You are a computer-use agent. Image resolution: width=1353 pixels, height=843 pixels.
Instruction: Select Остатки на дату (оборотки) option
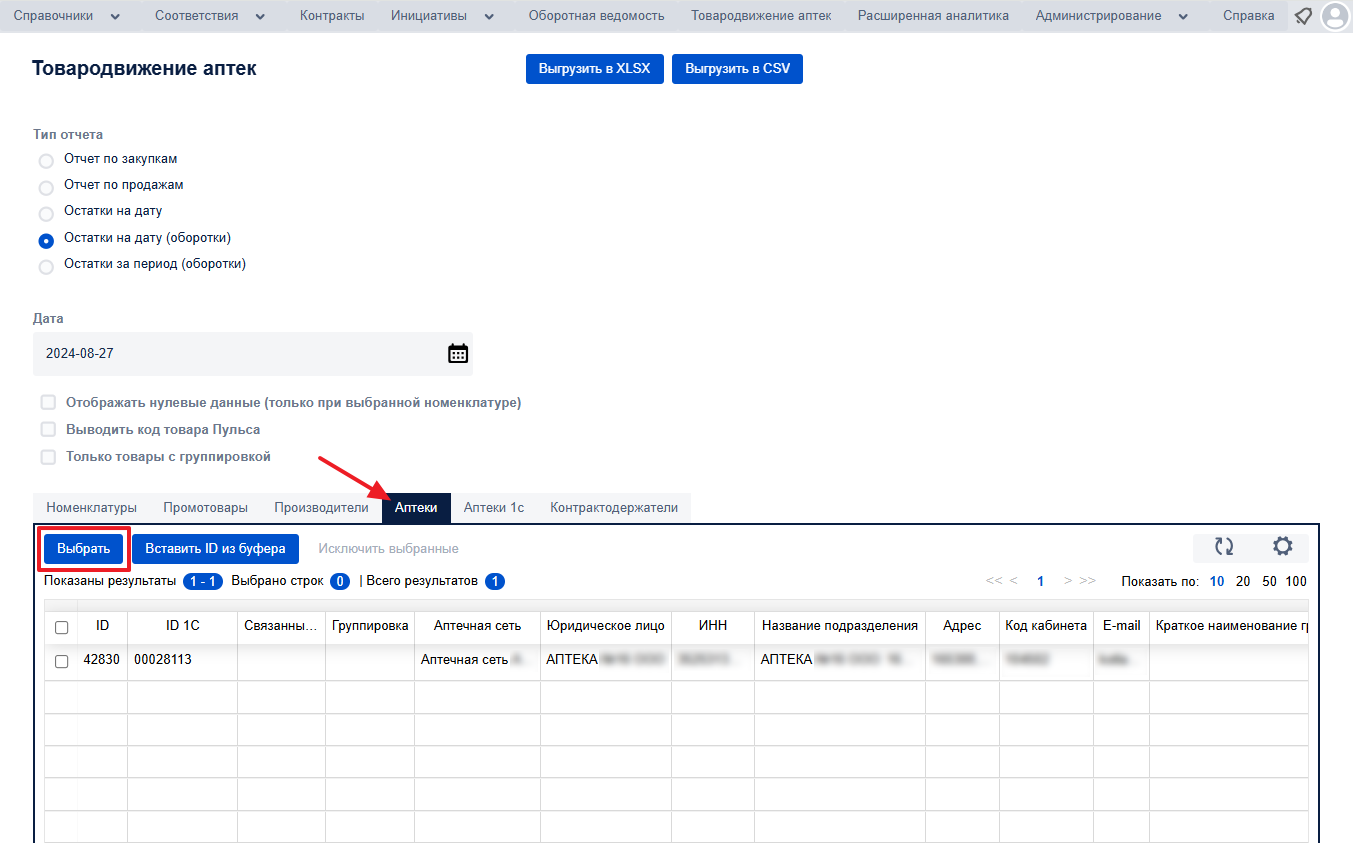point(46,240)
